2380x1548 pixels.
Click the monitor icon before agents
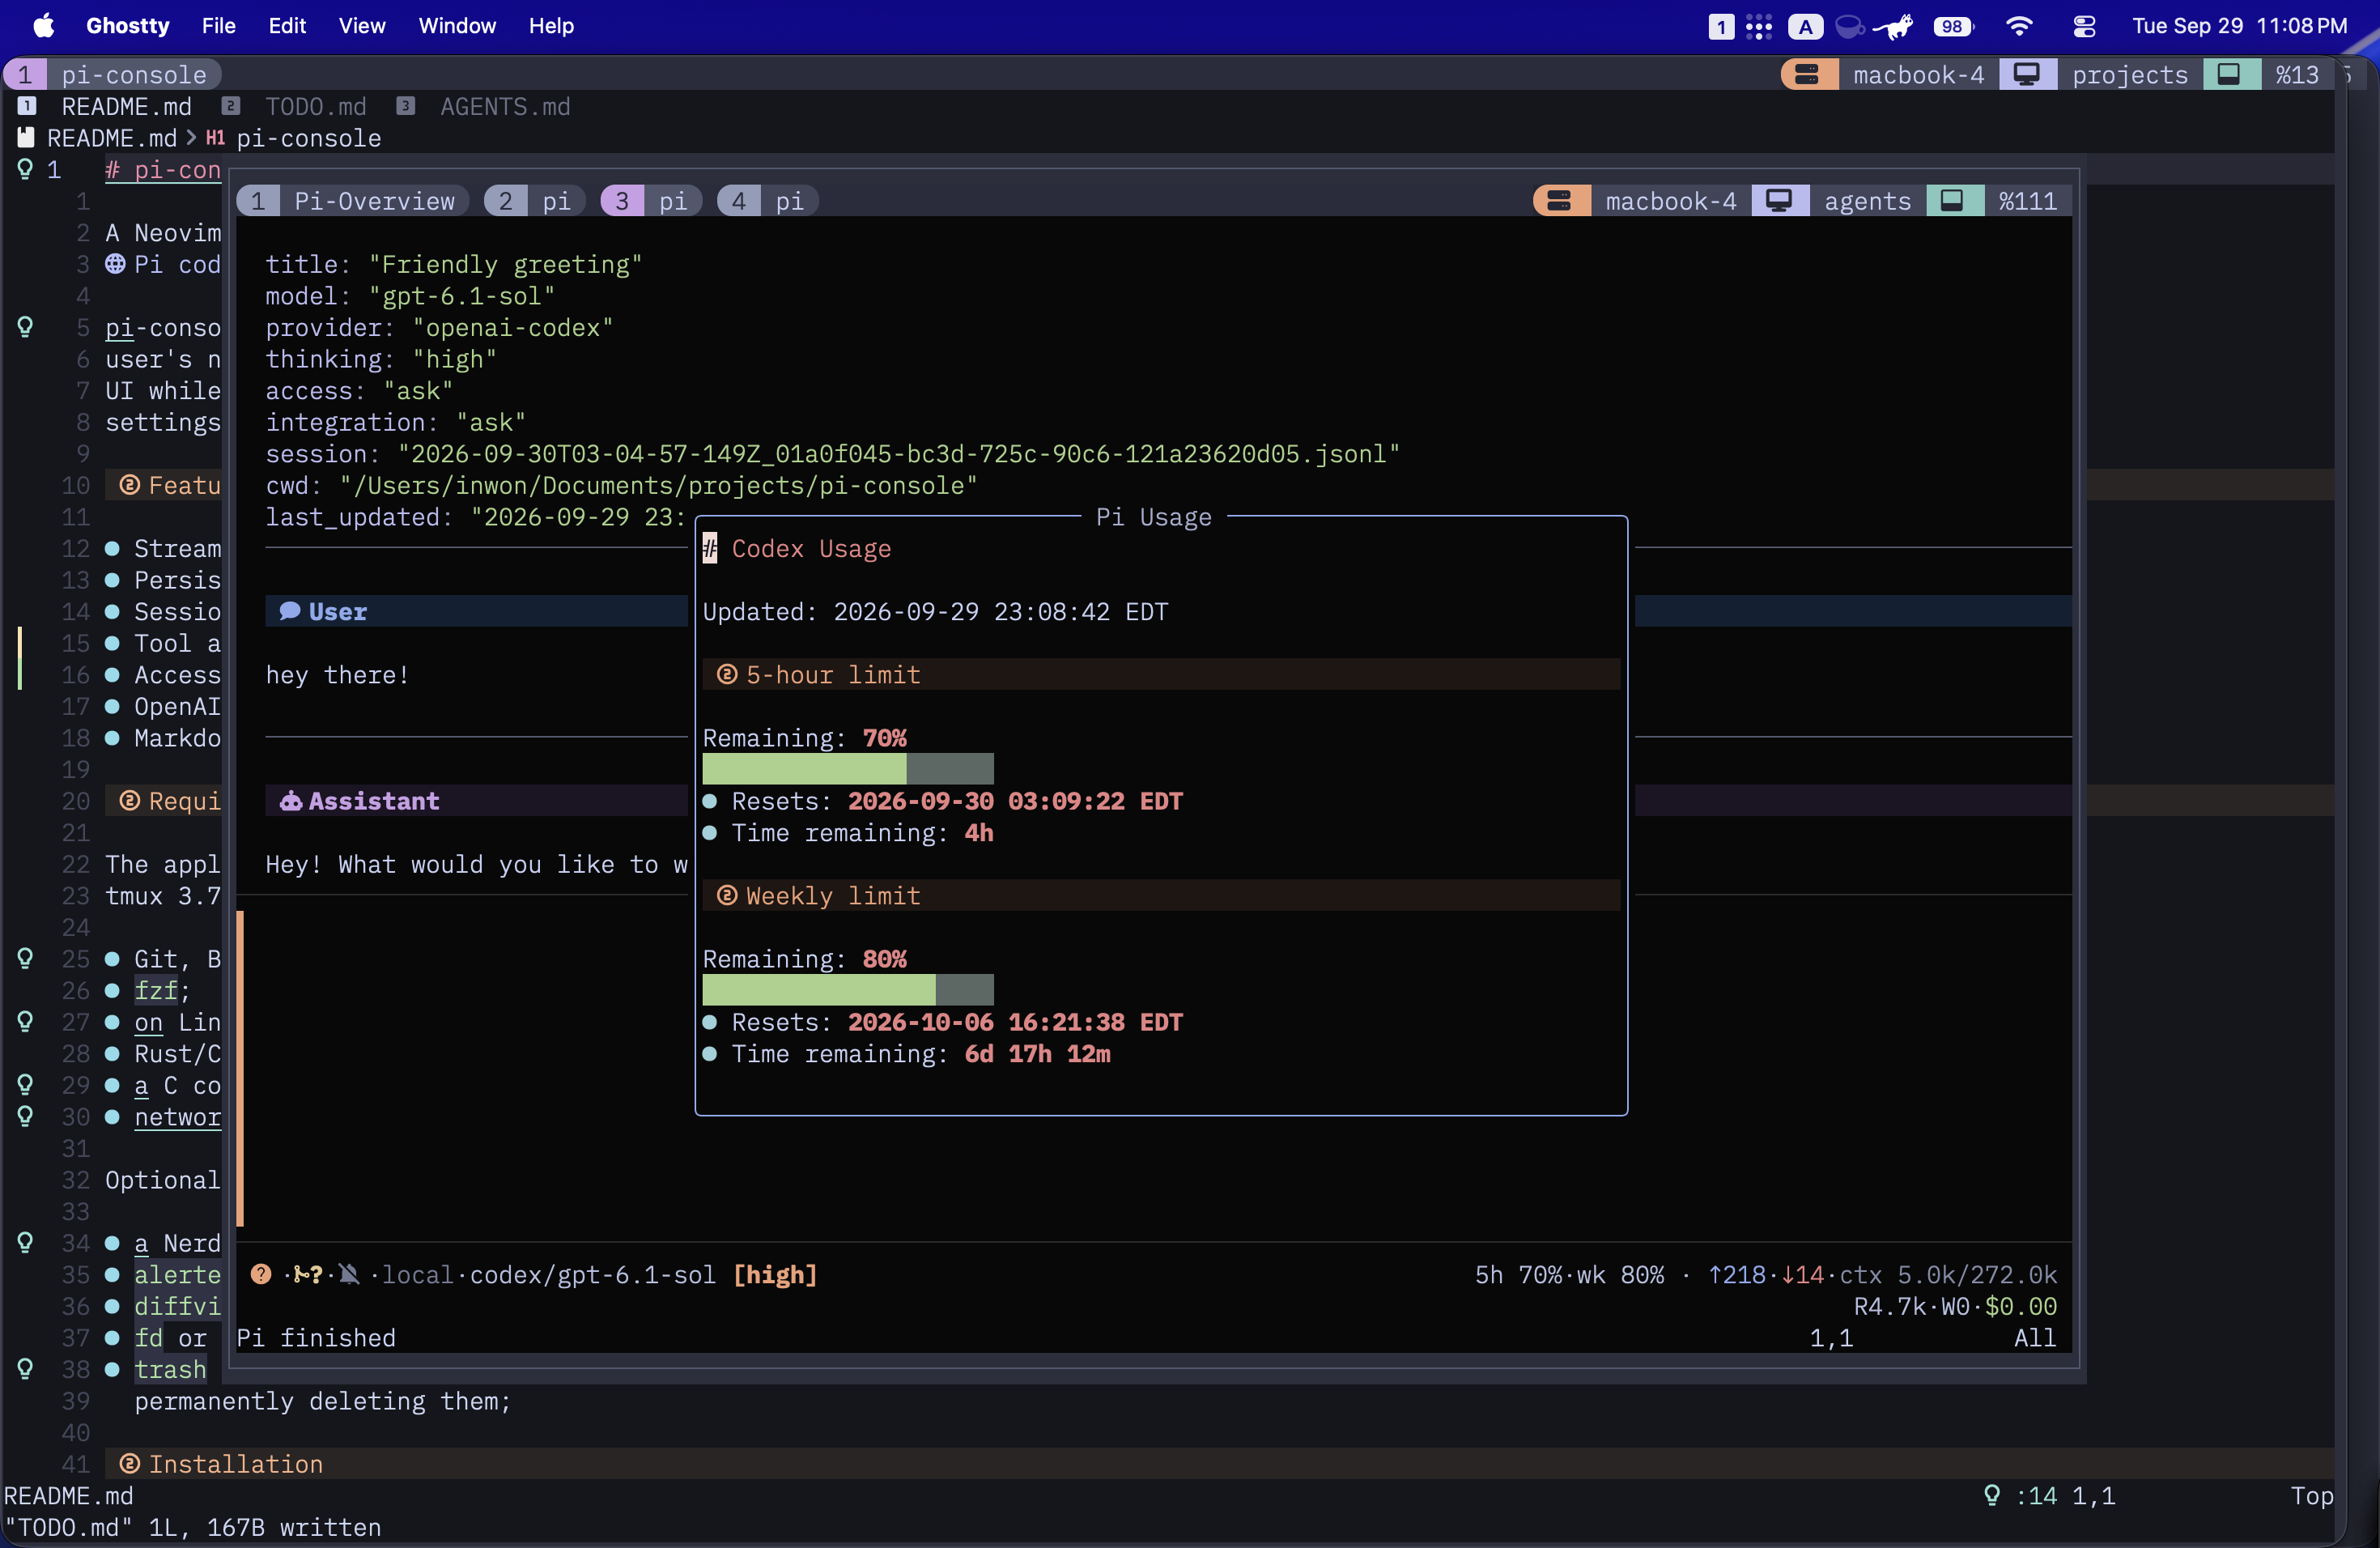tap(1779, 201)
